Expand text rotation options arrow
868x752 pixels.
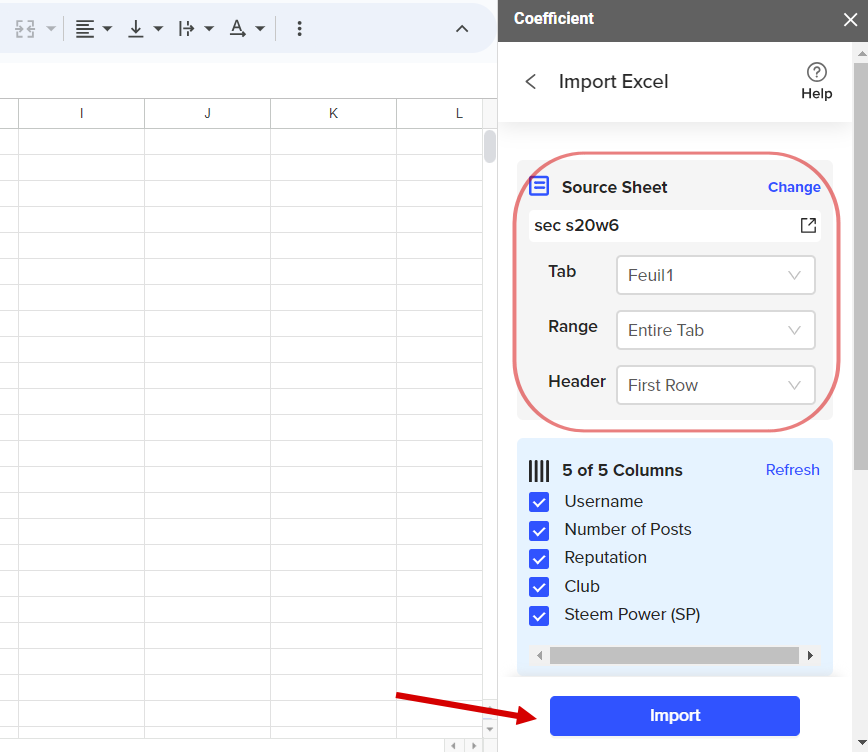click(260, 29)
